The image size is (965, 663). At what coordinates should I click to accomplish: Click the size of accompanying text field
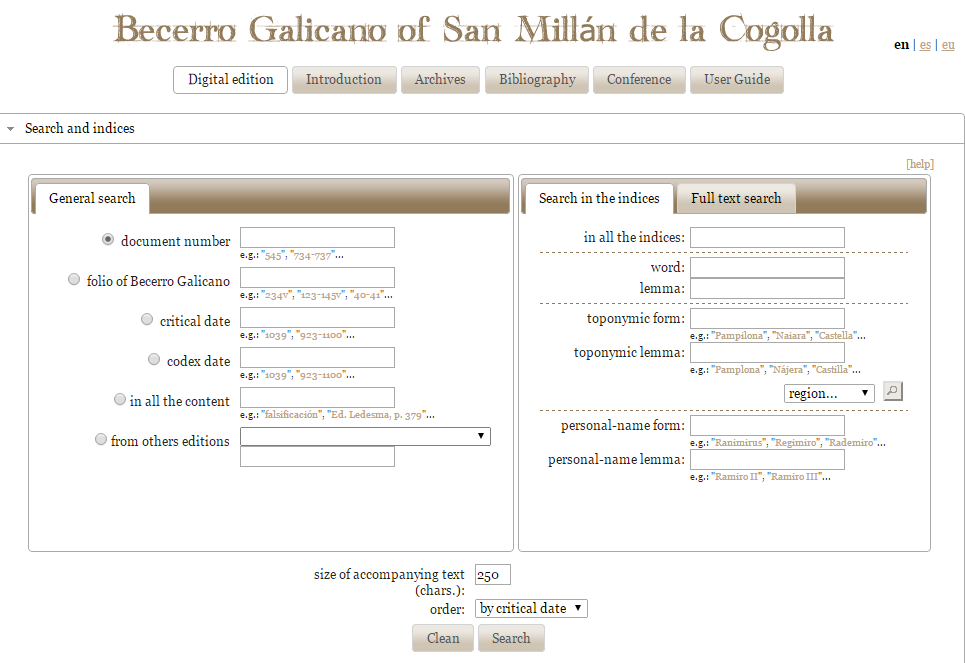492,574
